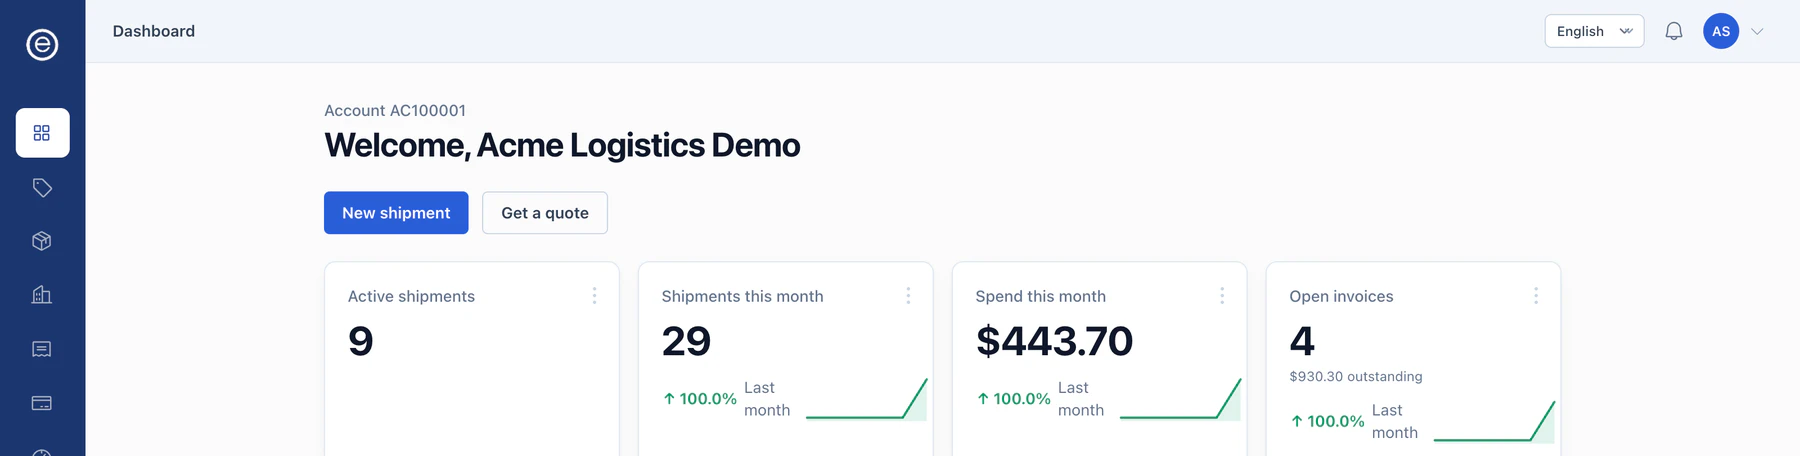Click 100.0% increase in Open invoices card
This screenshot has height=456, width=1800.
(1328, 422)
